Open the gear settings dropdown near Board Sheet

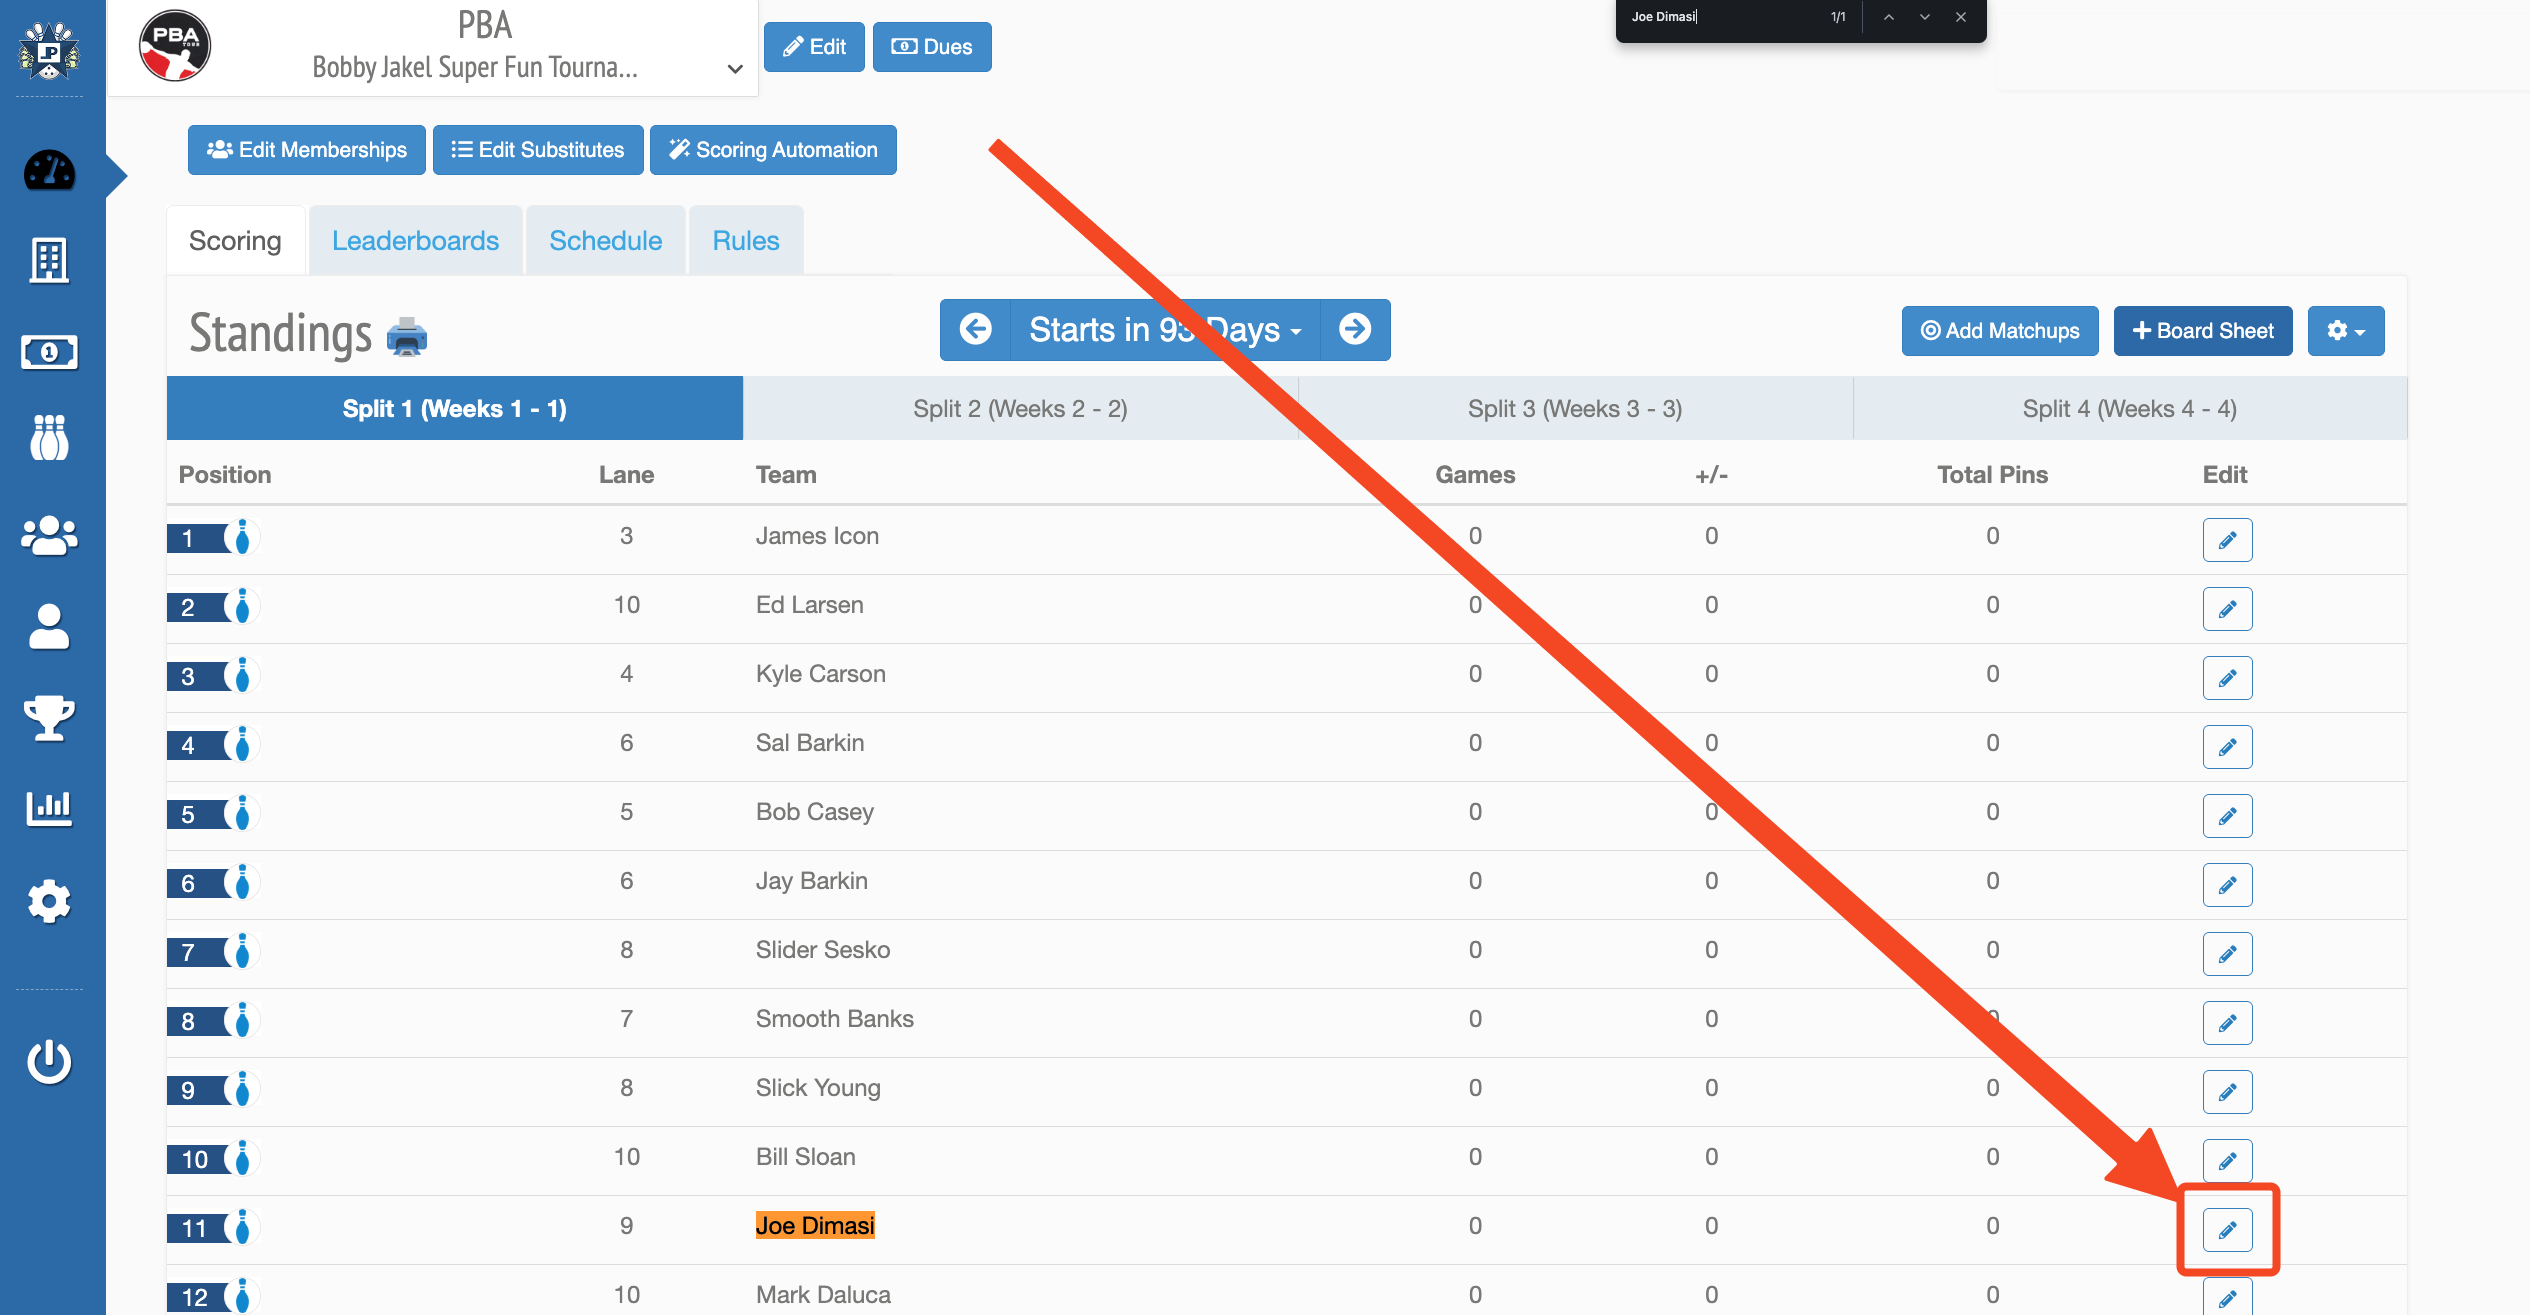coord(2345,331)
